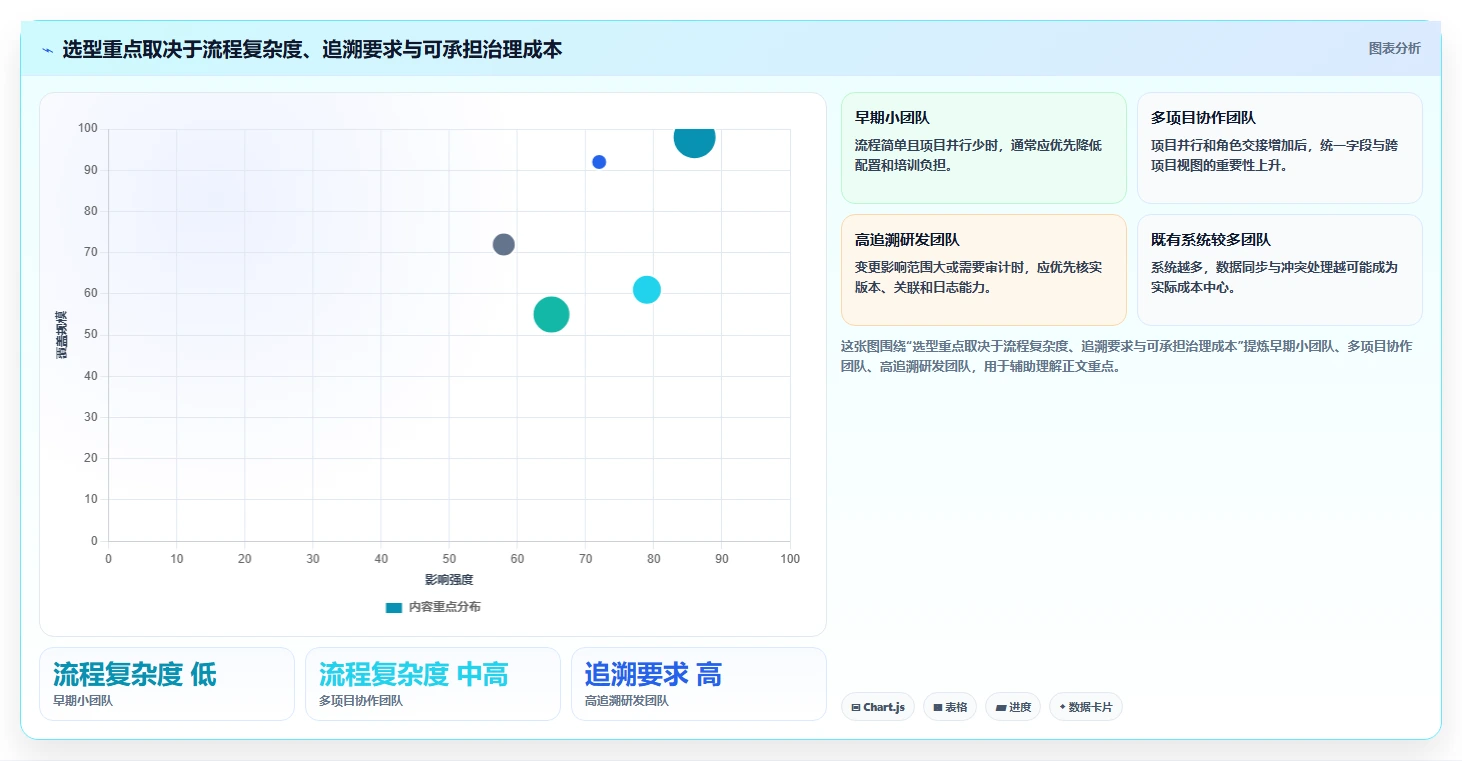Click the 表格 tag chip
Viewport: 1462px width, 761px height.
click(950, 707)
